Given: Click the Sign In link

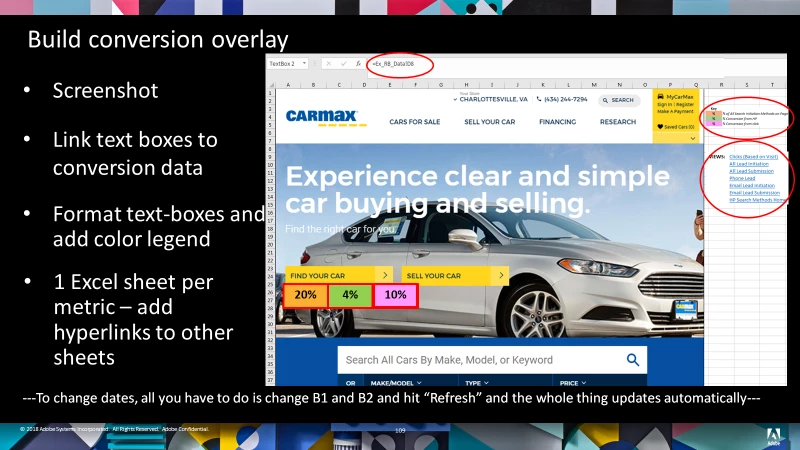Looking at the screenshot, I should (664, 104).
